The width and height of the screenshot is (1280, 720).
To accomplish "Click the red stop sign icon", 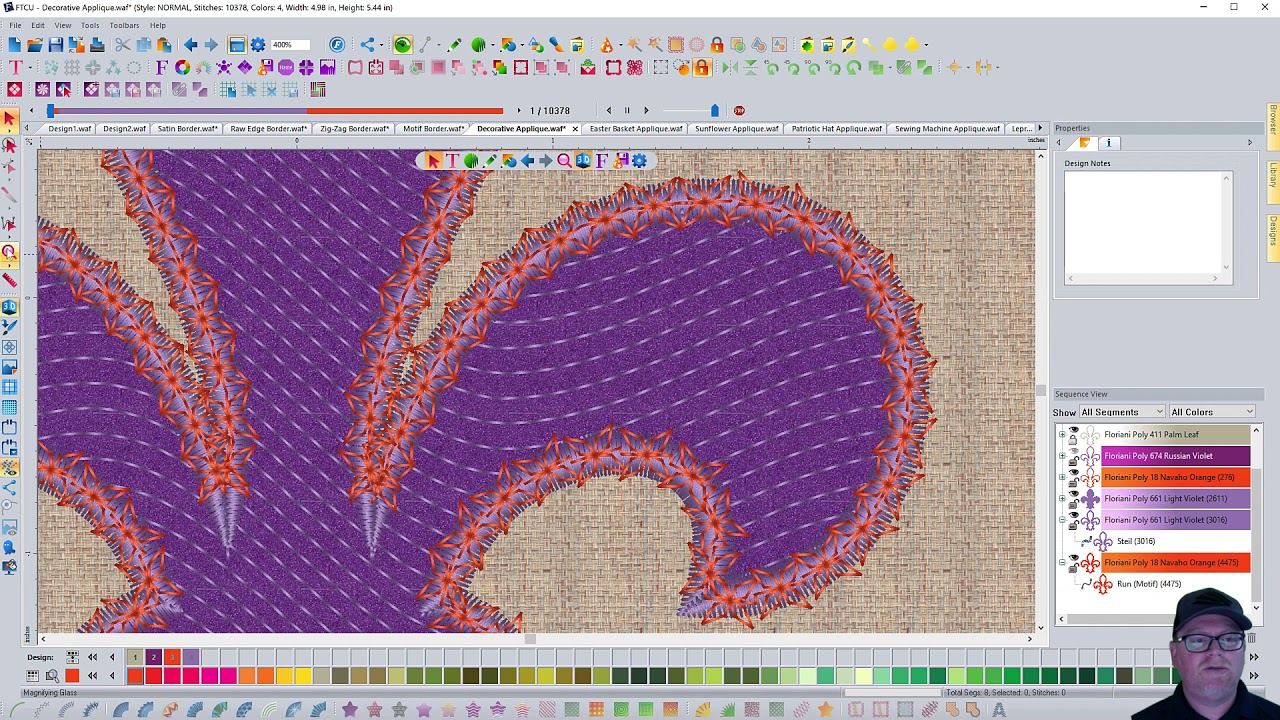I will click(x=739, y=110).
